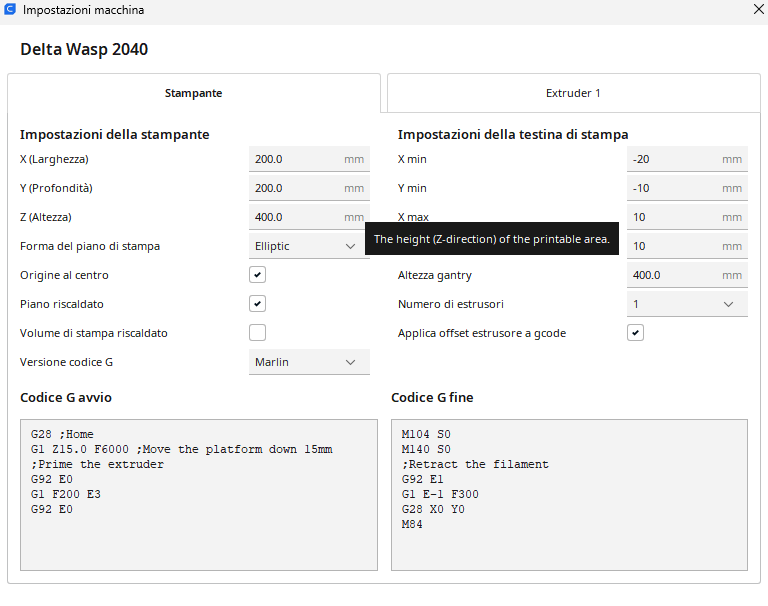Click the Altezza gantry label

434,275
